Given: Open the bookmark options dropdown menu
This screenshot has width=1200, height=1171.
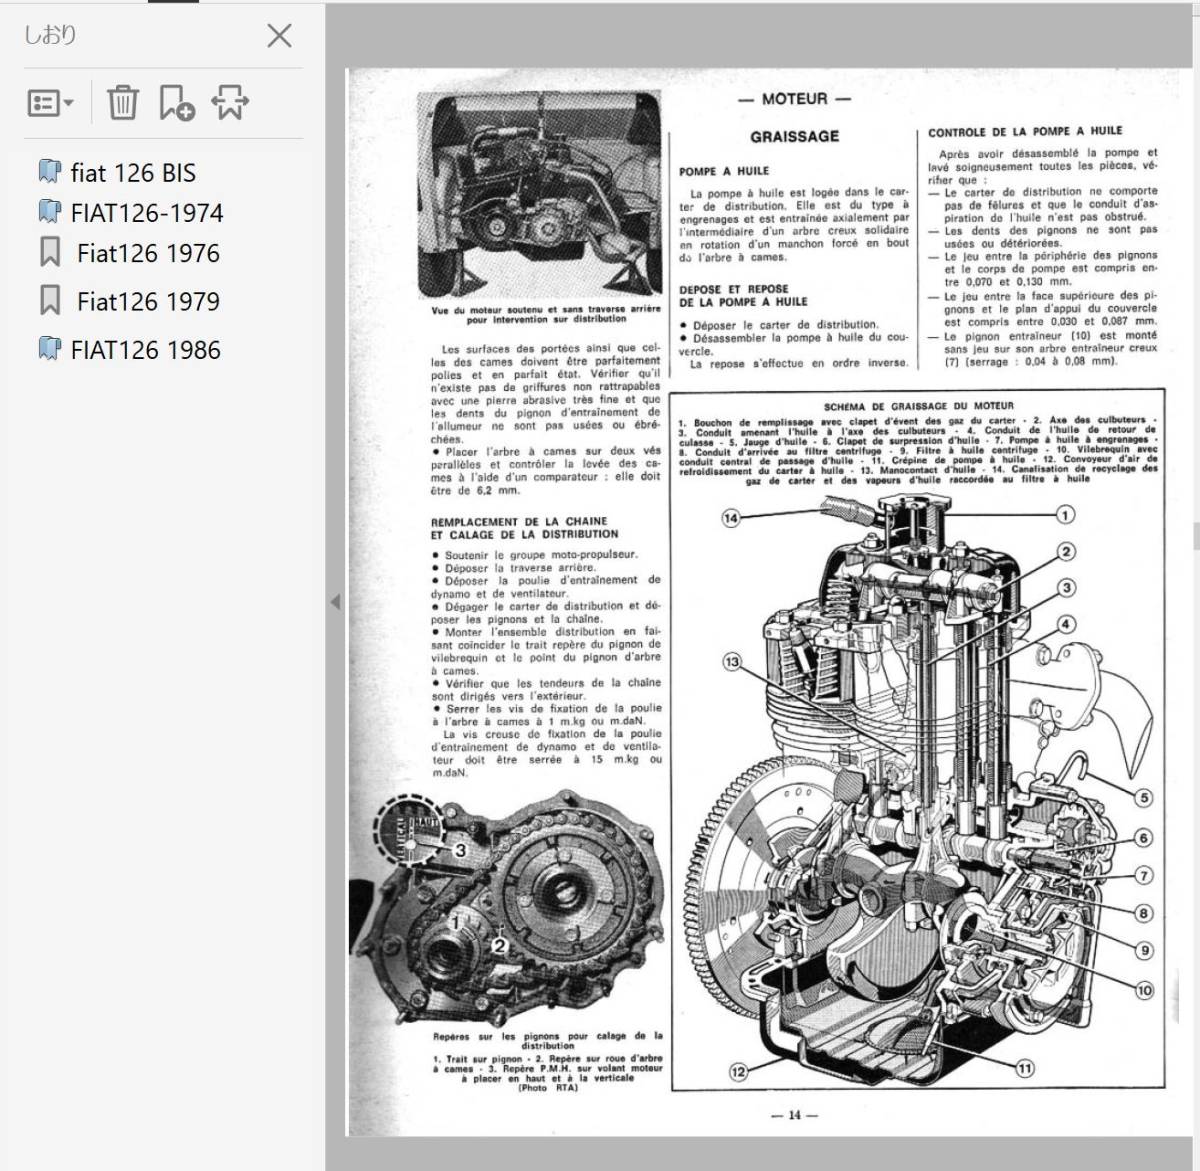Looking at the screenshot, I should [x=50, y=103].
